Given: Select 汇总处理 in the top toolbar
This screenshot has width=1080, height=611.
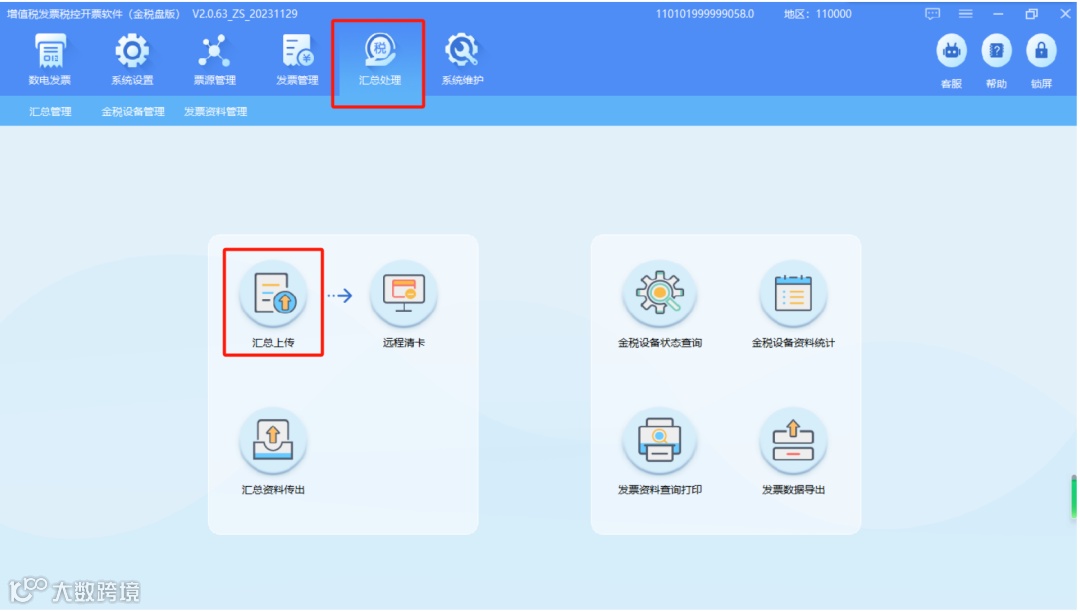Looking at the screenshot, I should tap(380, 60).
